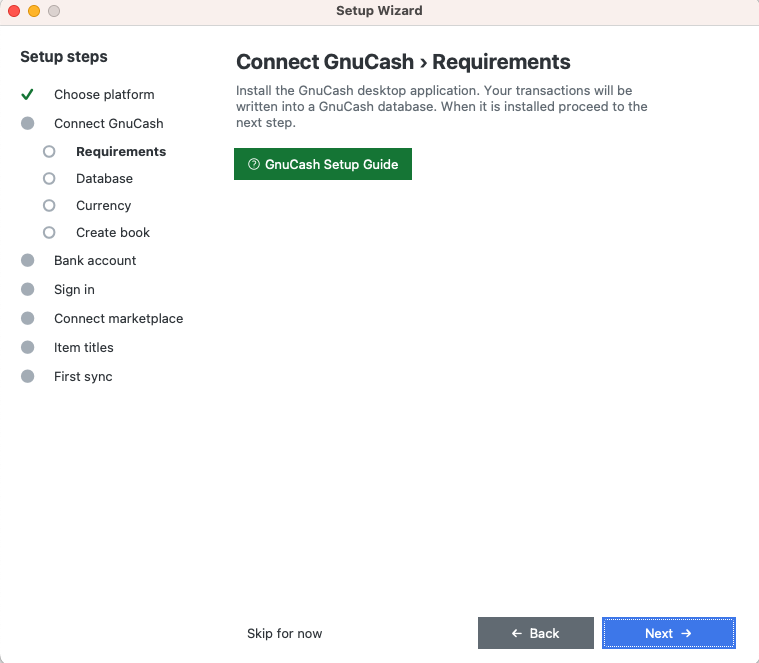759x663 pixels.
Task: Click Skip for now link
Action: [285, 633]
